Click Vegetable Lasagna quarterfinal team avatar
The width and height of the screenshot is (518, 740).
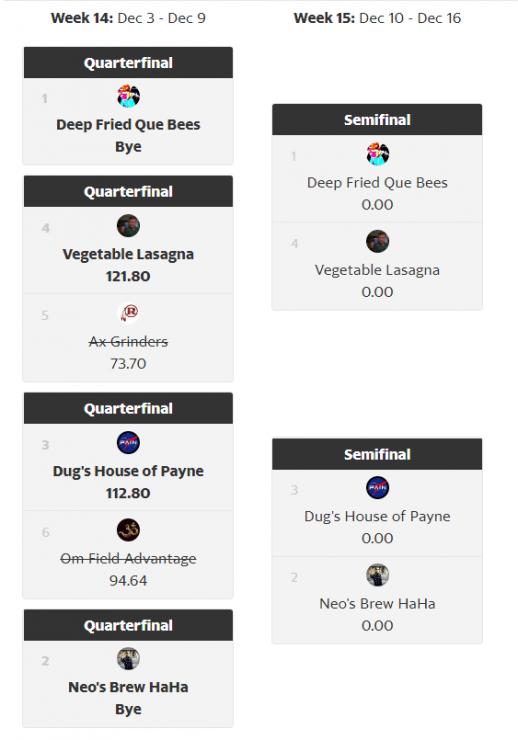click(x=128, y=226)
